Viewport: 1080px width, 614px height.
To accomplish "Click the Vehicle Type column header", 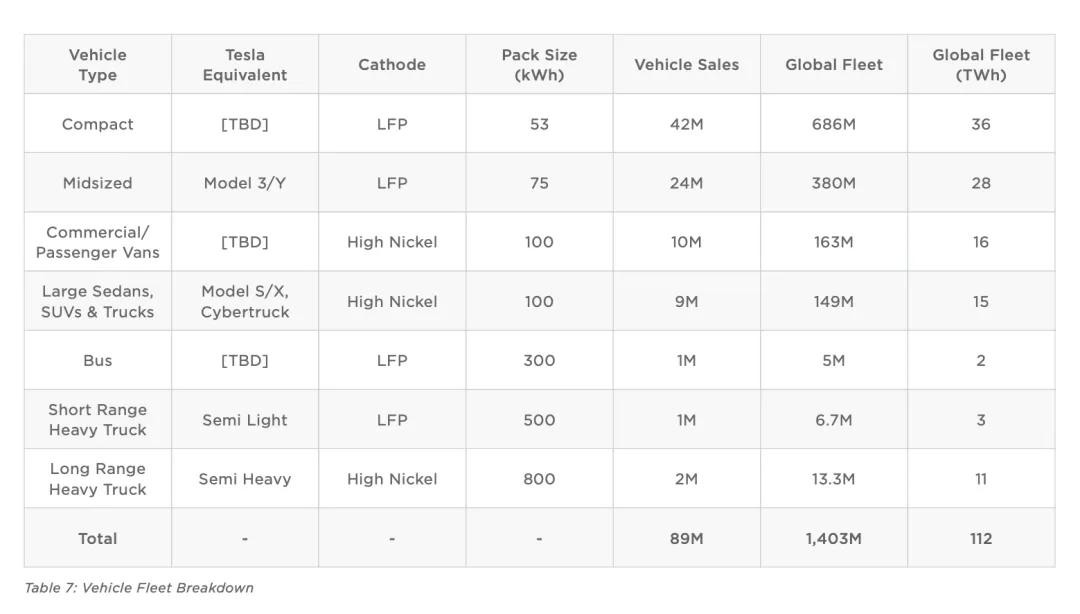I will [x=97, y=65].
